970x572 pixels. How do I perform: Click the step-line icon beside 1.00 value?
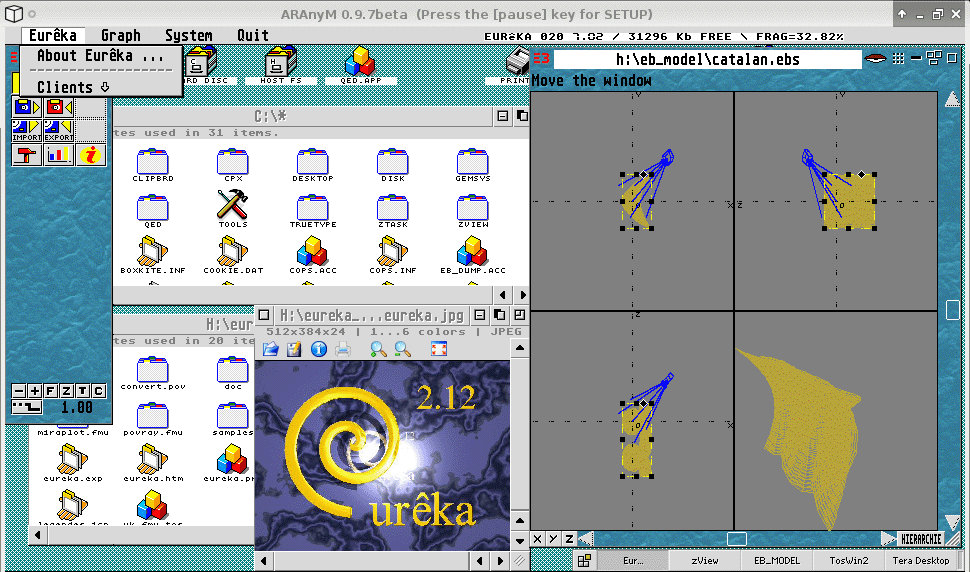tap(27, 407)
